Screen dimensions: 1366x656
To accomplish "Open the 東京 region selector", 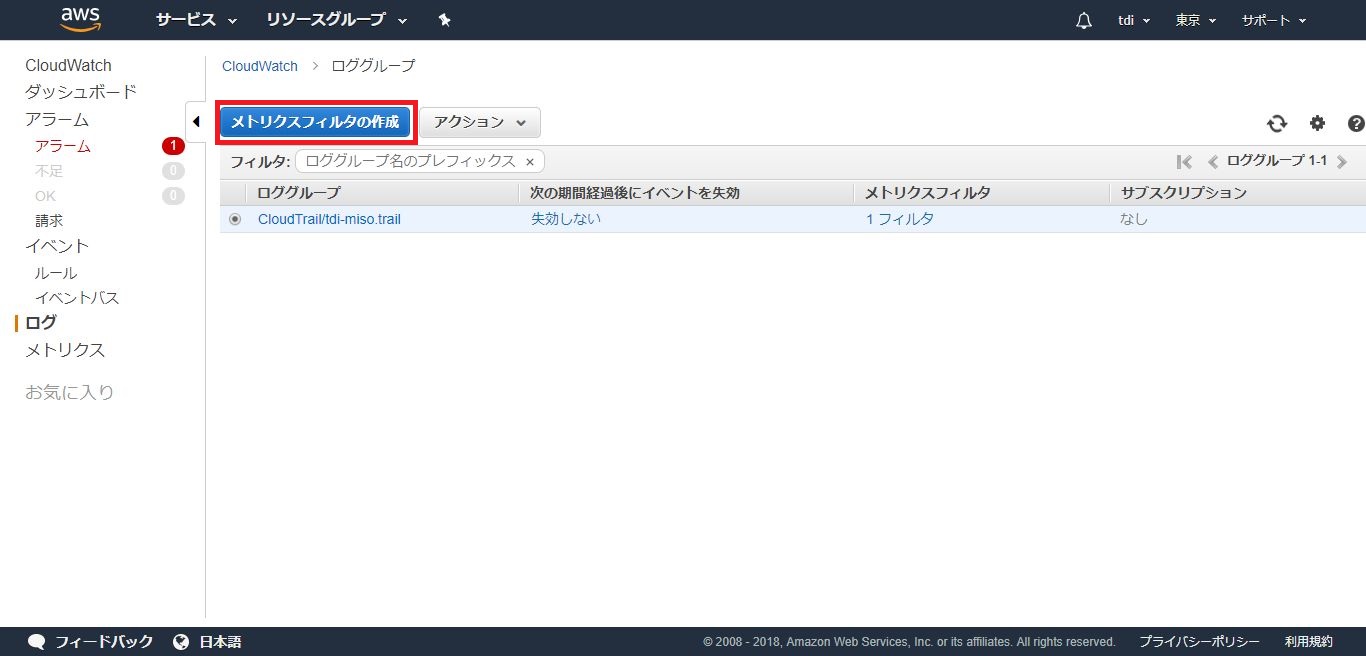I will click(1195, 20).
